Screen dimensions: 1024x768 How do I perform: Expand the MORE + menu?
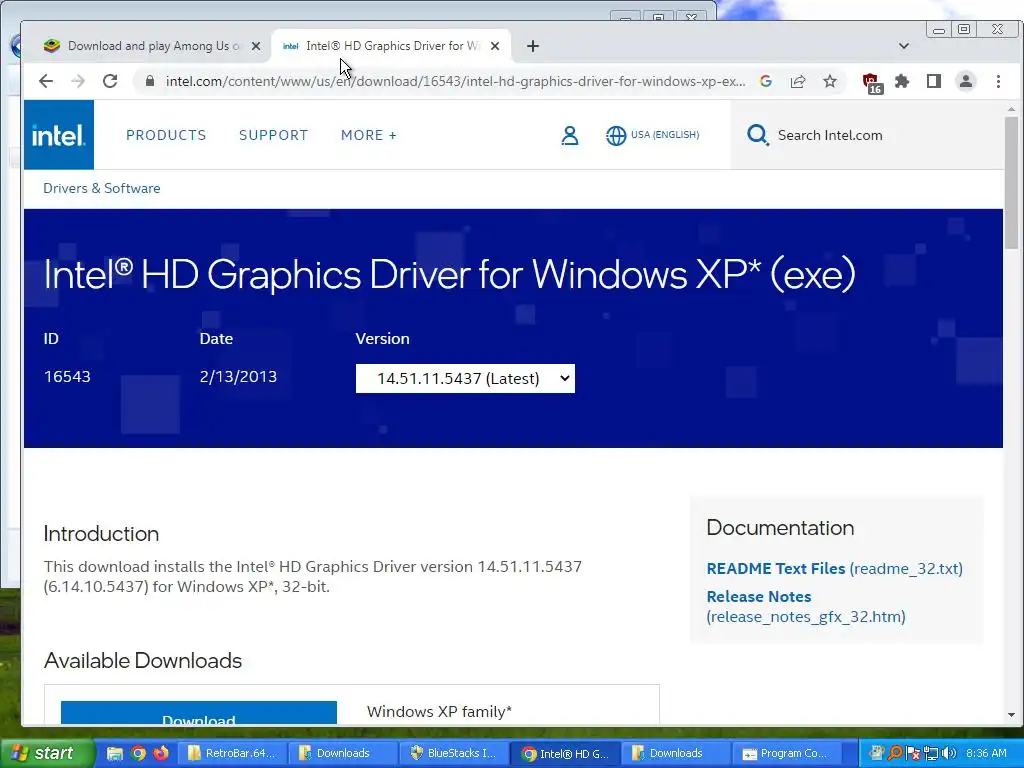[368, 135]
